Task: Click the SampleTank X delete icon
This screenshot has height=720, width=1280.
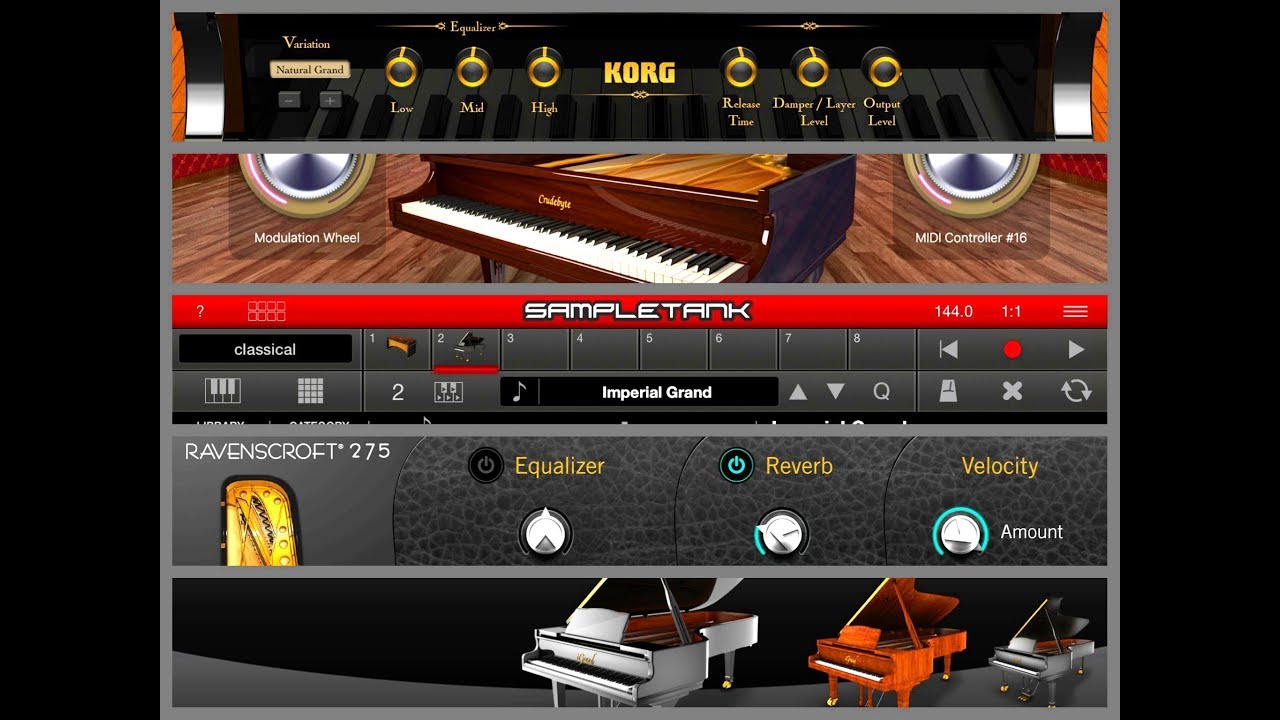Action: 1012,391
